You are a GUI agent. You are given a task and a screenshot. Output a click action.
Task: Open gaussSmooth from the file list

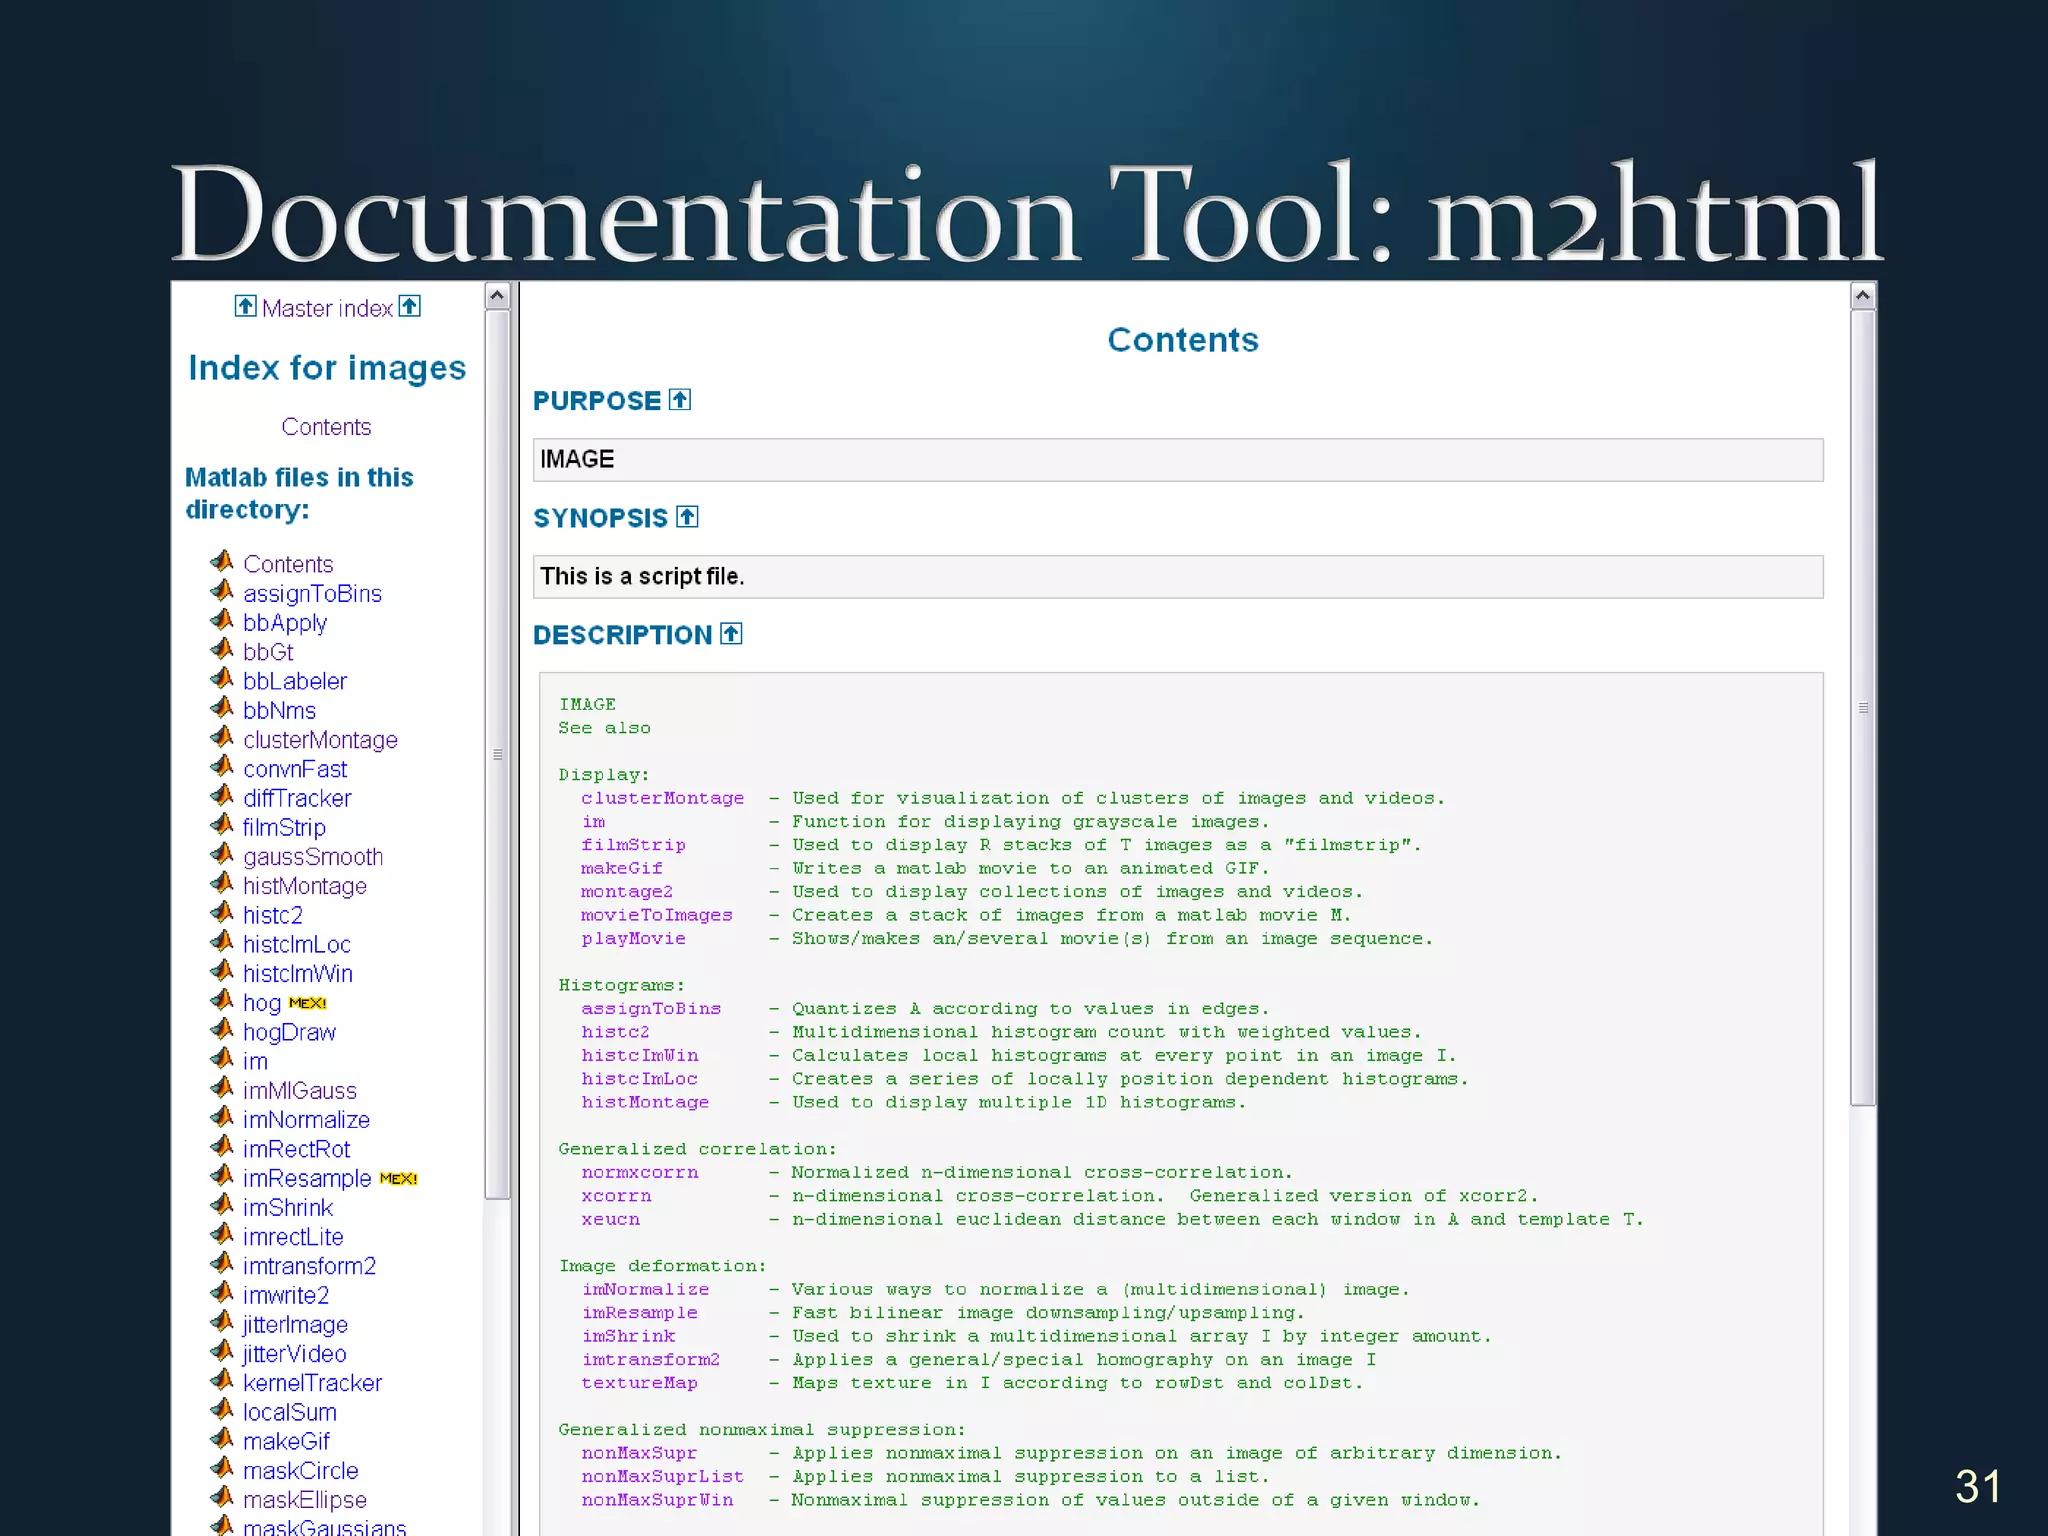tap(313, 857)
